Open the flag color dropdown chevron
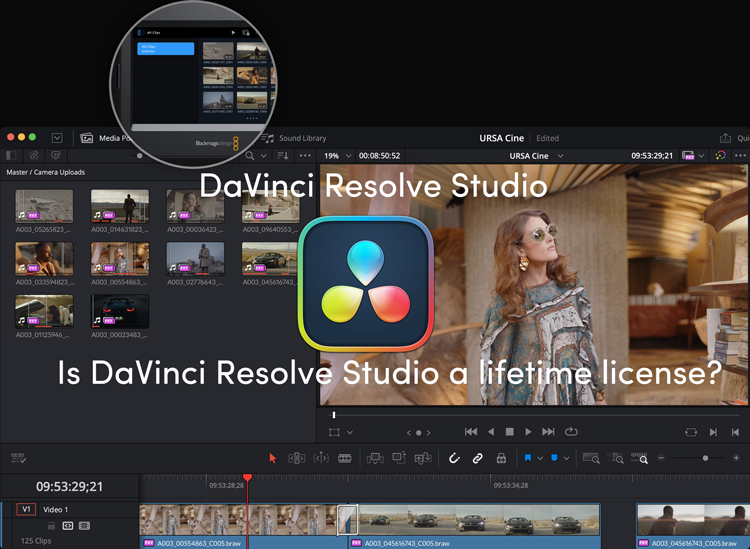The image size is (750, 549). point(540,458)
